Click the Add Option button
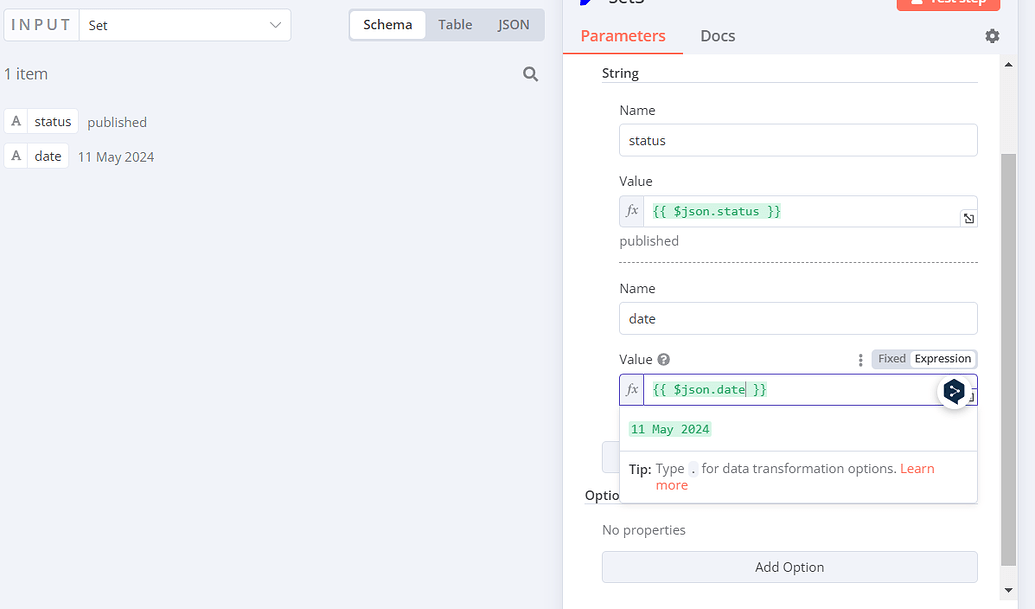This screenshot has width=1035, height=609. point(789,567)
